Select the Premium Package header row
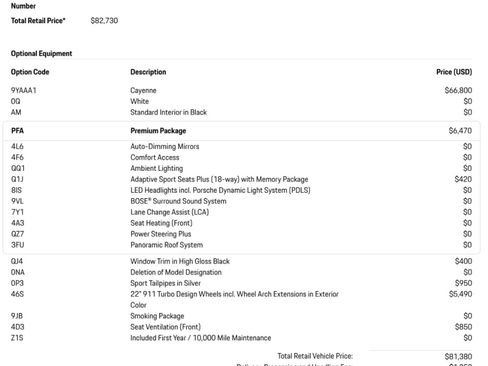Image resolution: width=488 pixels, height=366 pixels. coord(242,131)
